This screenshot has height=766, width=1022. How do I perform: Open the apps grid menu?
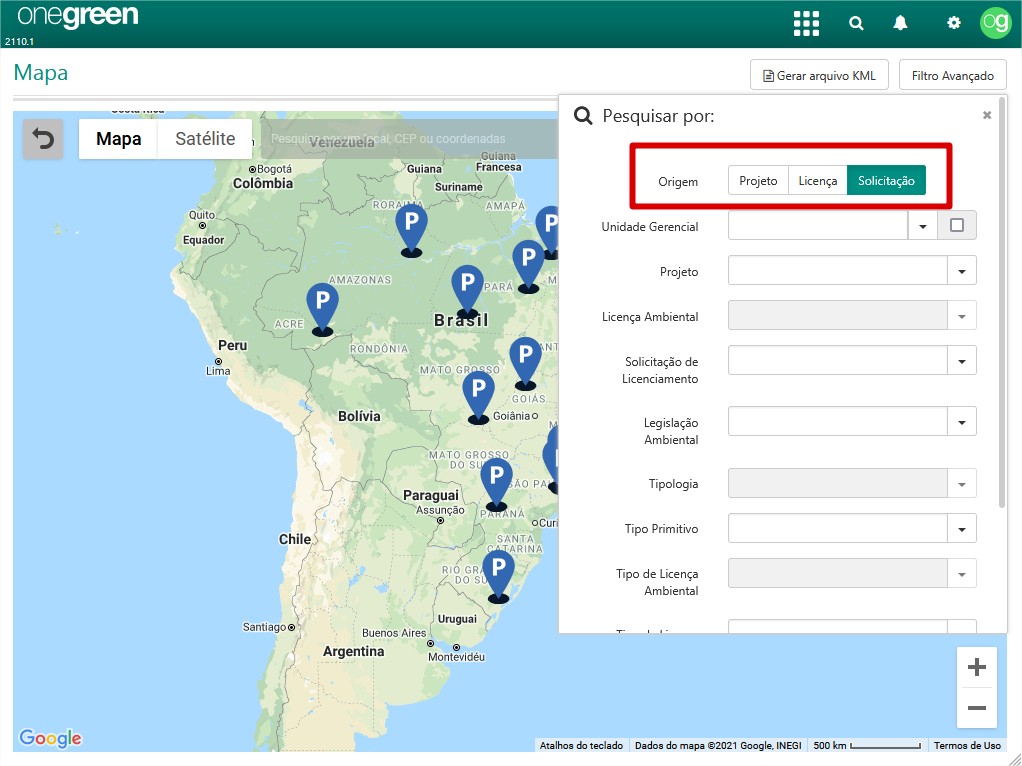806,23
